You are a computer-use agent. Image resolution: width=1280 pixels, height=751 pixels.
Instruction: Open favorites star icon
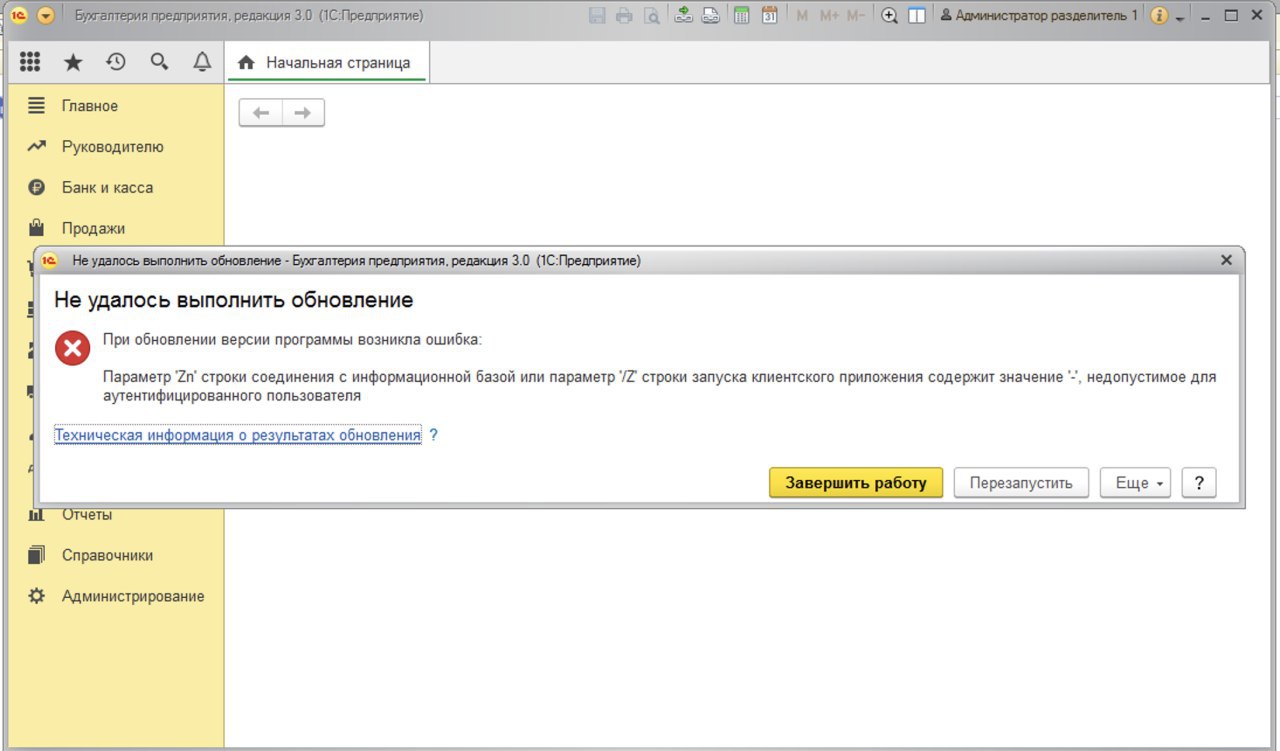73,62
